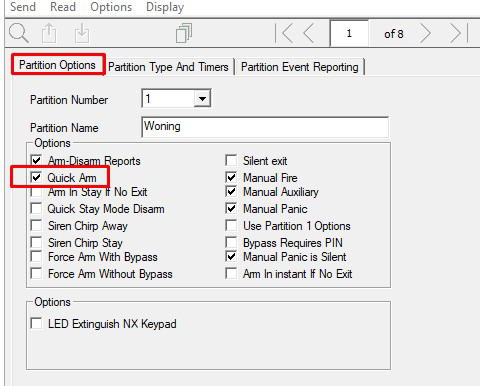
Task: Click the Partition Name field
Action: point(265,127)
